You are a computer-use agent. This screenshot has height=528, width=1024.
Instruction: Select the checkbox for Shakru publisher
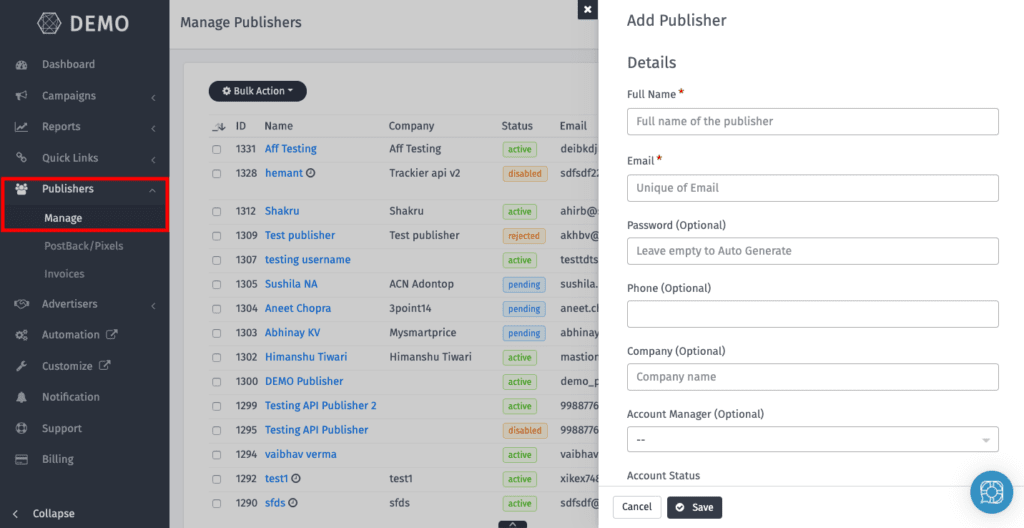[x=217, y=212]
